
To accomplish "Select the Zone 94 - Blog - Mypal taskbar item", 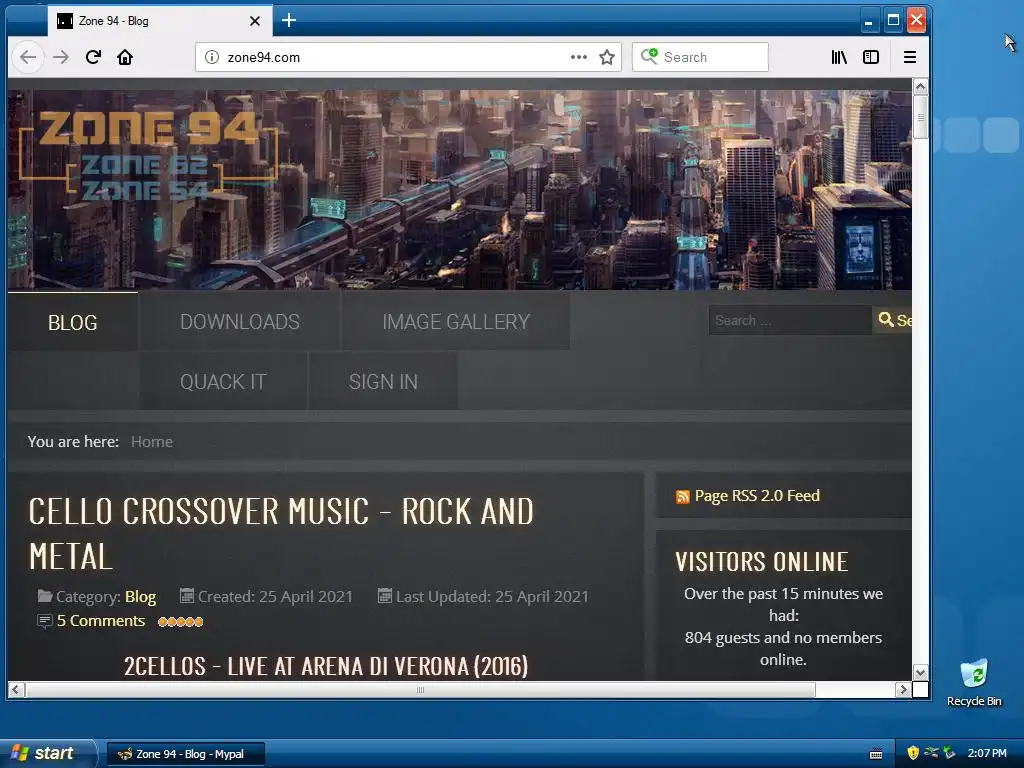I will (185, 754).
